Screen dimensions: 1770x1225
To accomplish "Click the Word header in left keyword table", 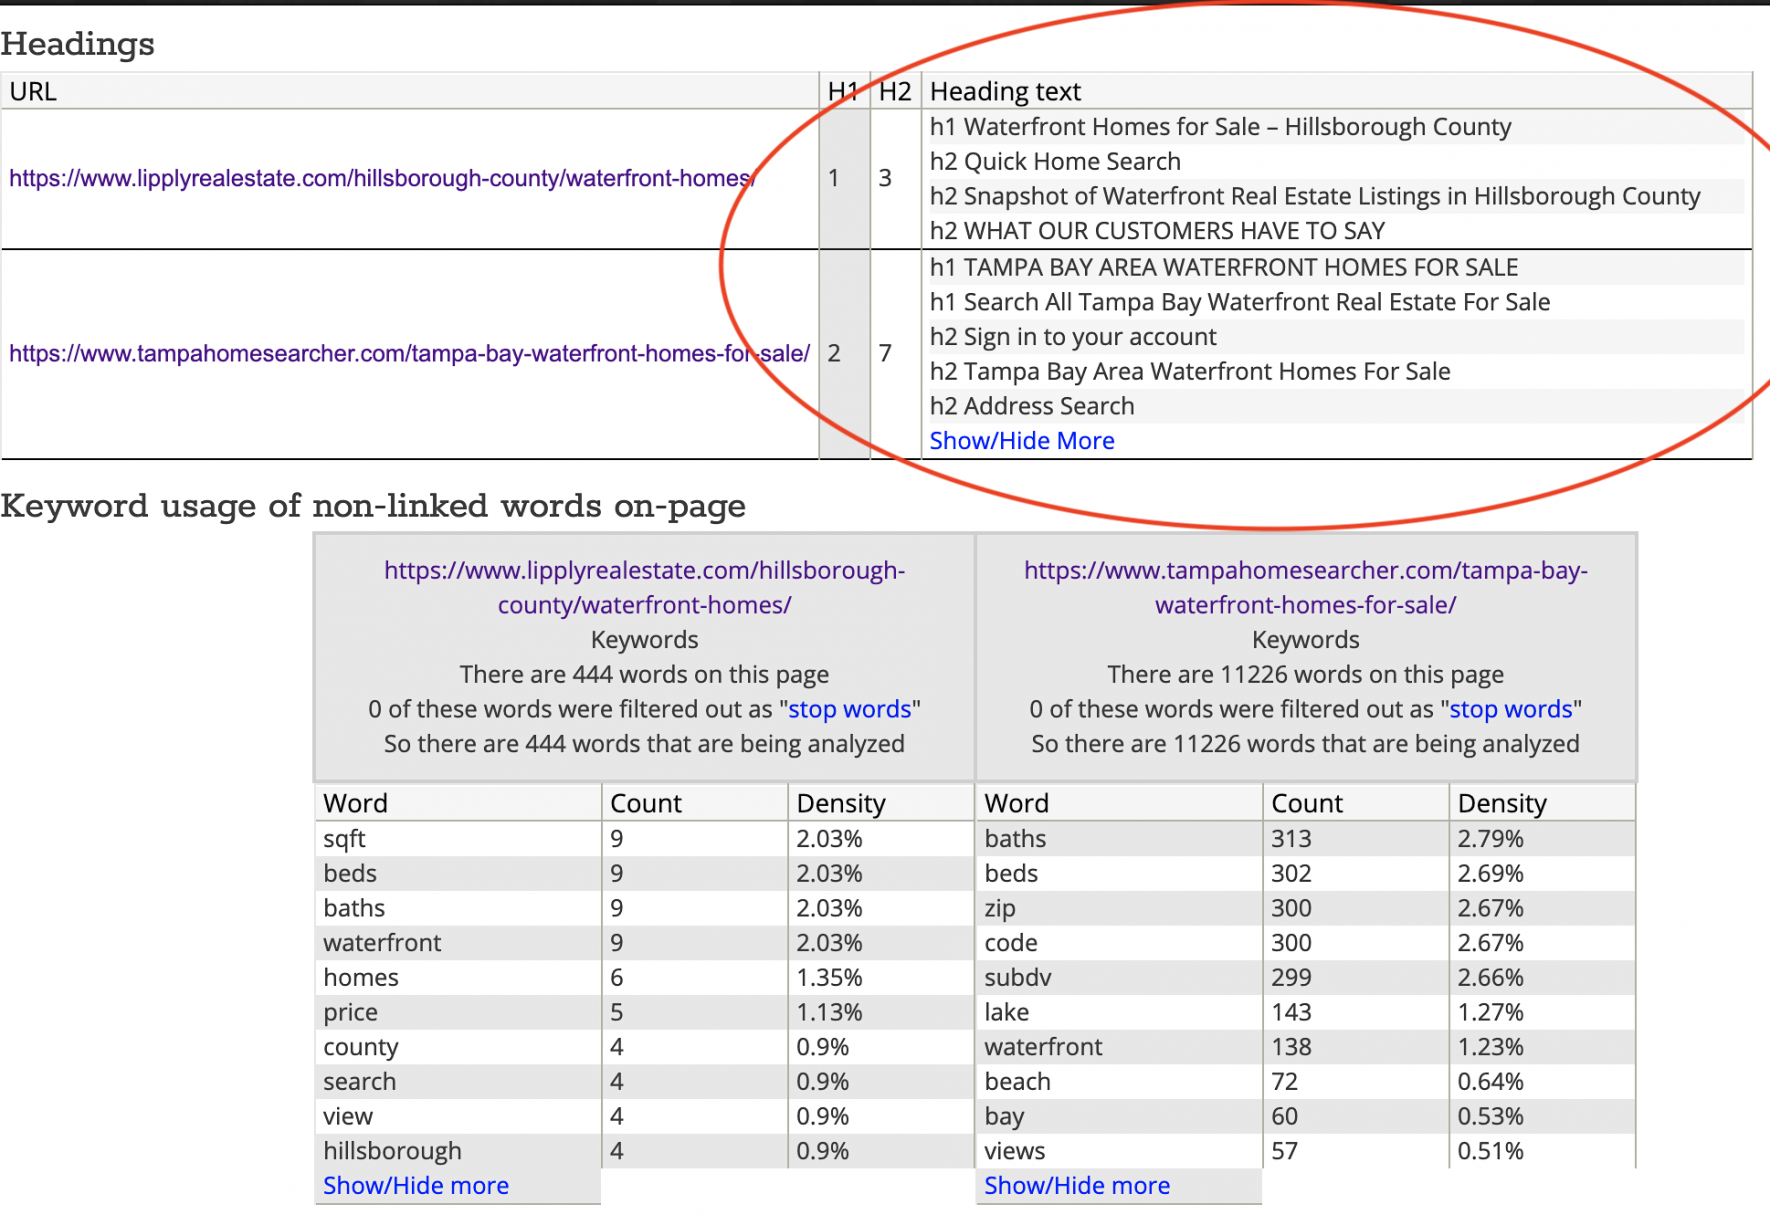I will (458, 804).
